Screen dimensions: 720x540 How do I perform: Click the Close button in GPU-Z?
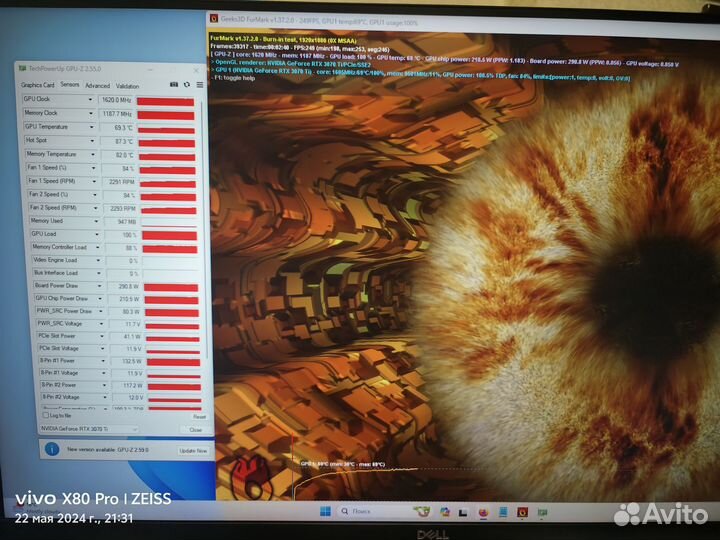coord(196,430)
